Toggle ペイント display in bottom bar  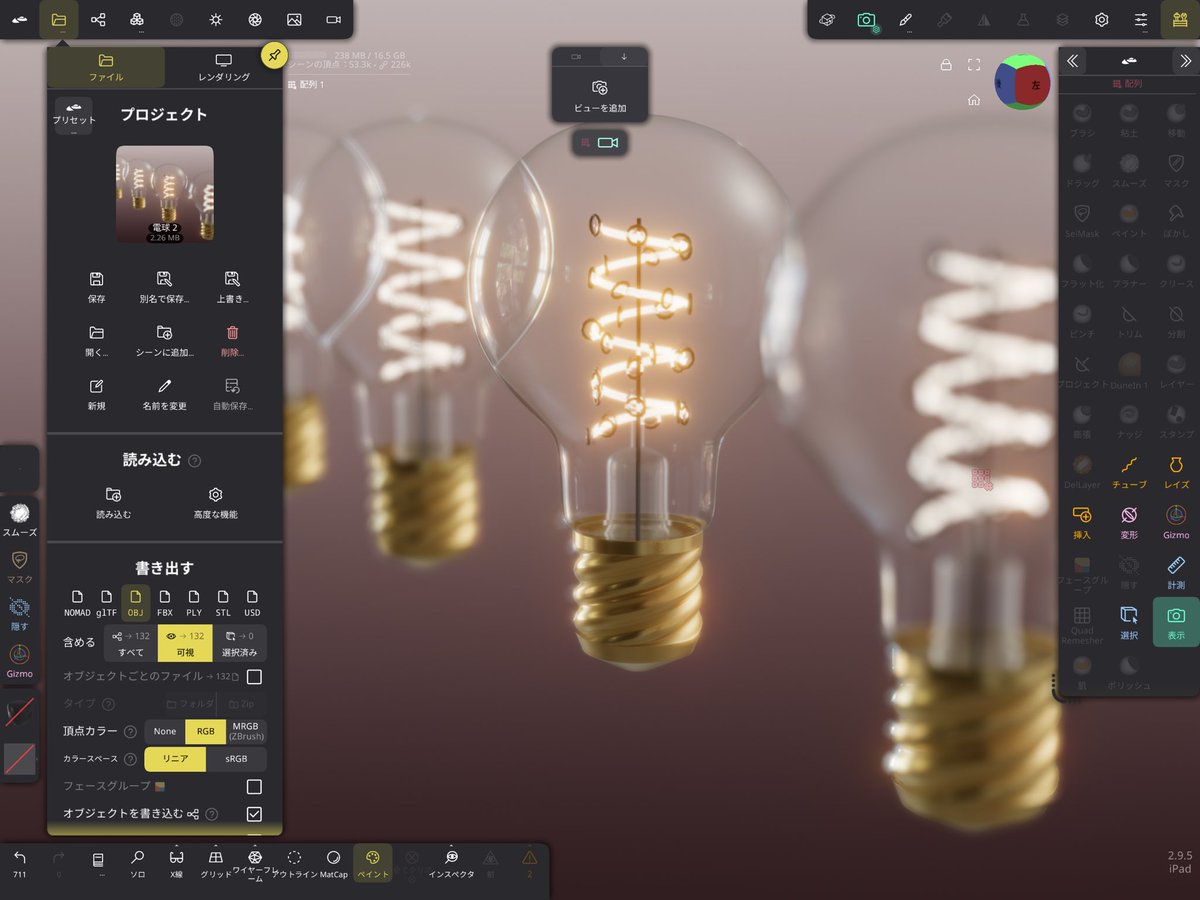373,863
